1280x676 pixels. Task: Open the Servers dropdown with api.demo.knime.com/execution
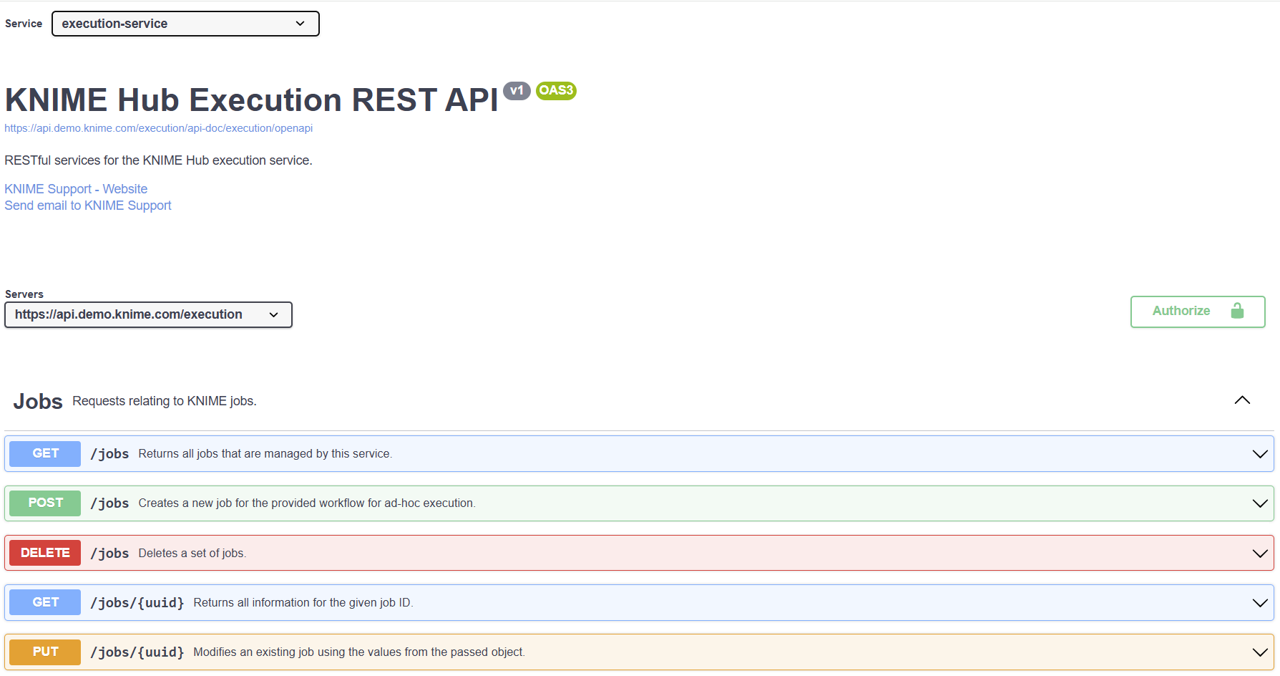point(148,314)
